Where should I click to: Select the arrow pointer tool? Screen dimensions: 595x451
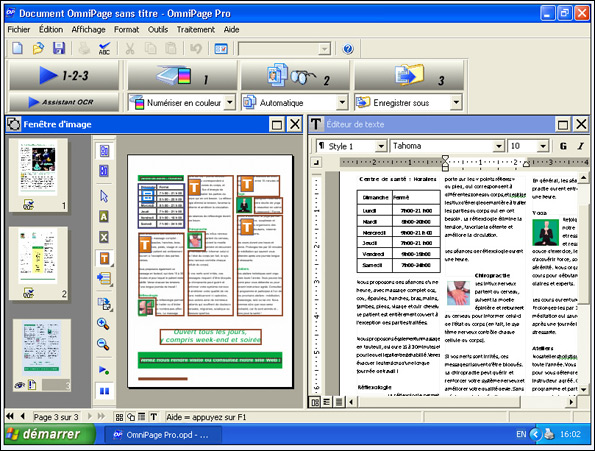(x=104, y=196)
